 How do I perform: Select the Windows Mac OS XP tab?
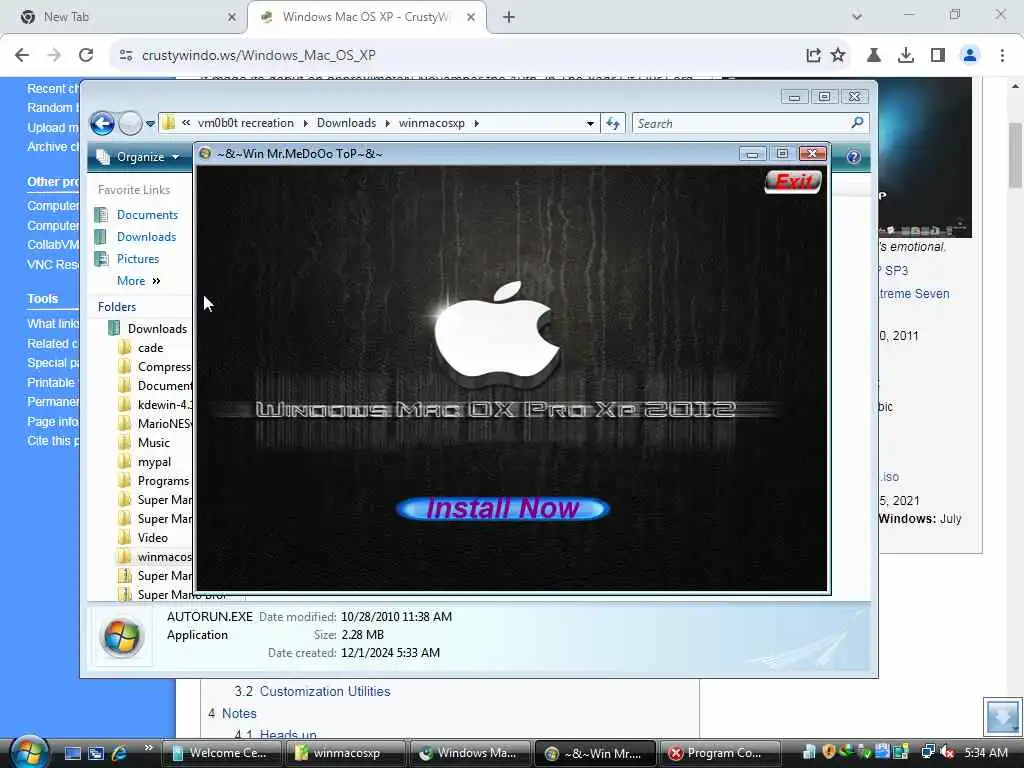point(364,17)
